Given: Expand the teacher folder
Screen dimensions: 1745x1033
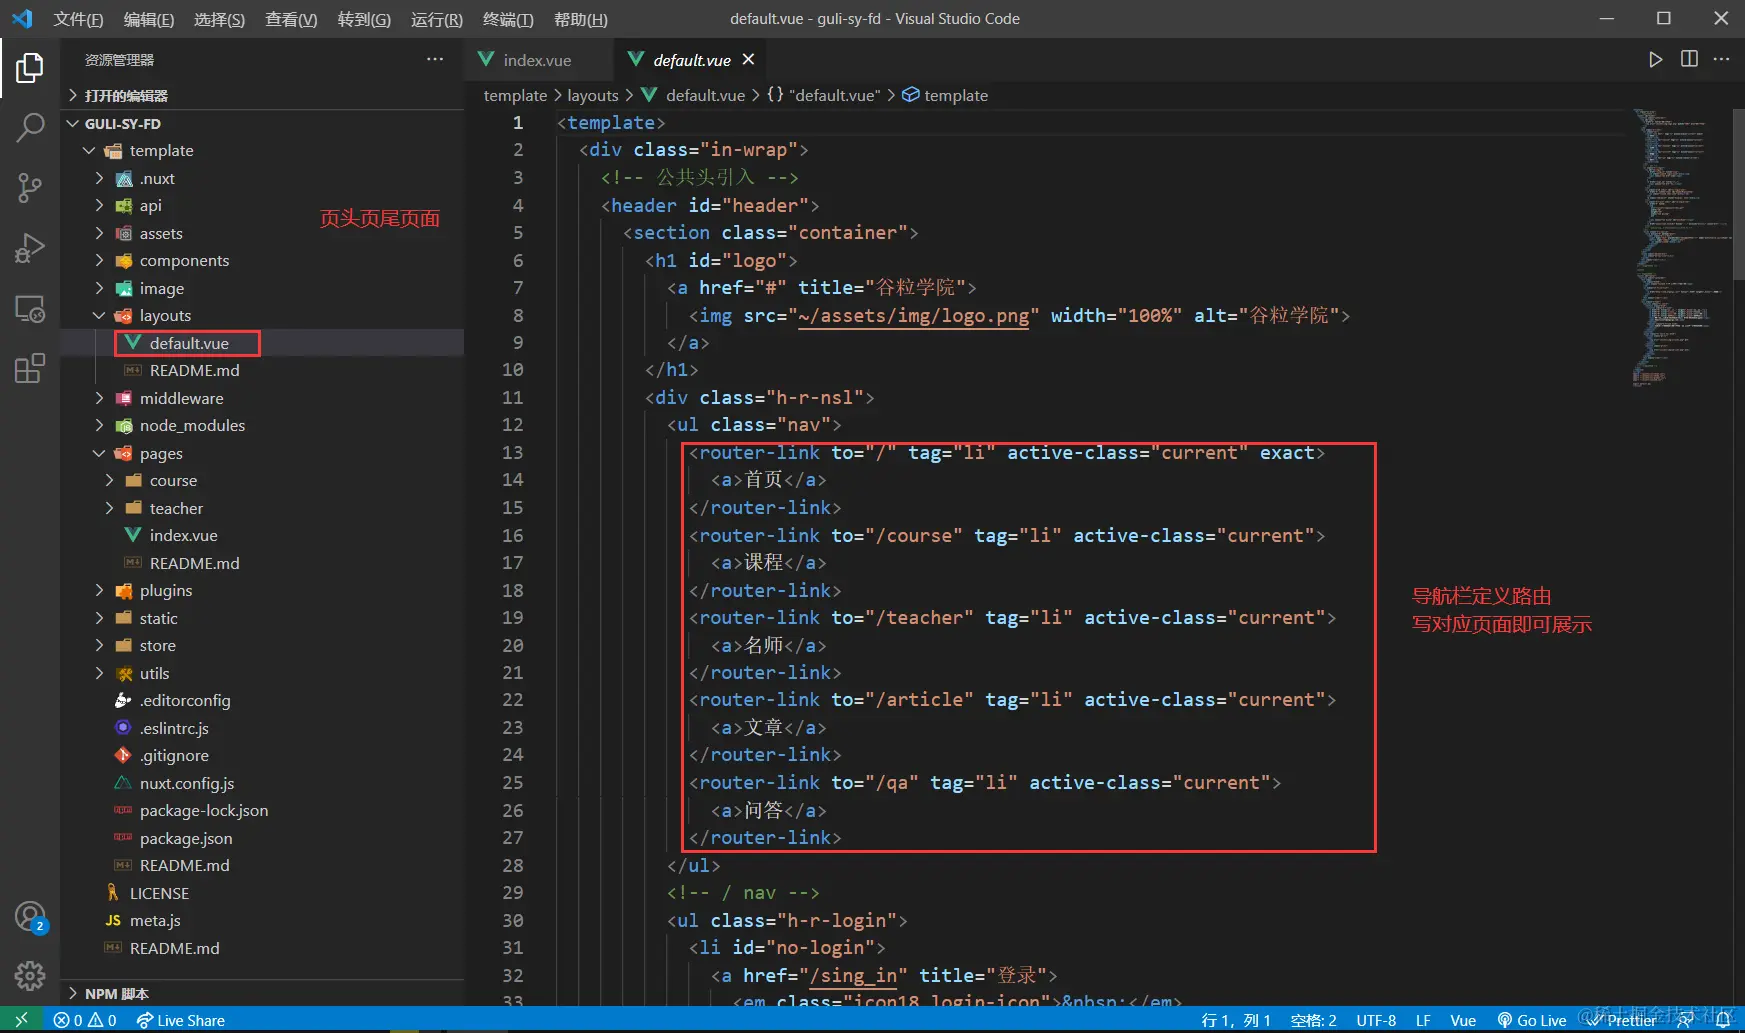Looking at the screenshot, I should (264, 509).
